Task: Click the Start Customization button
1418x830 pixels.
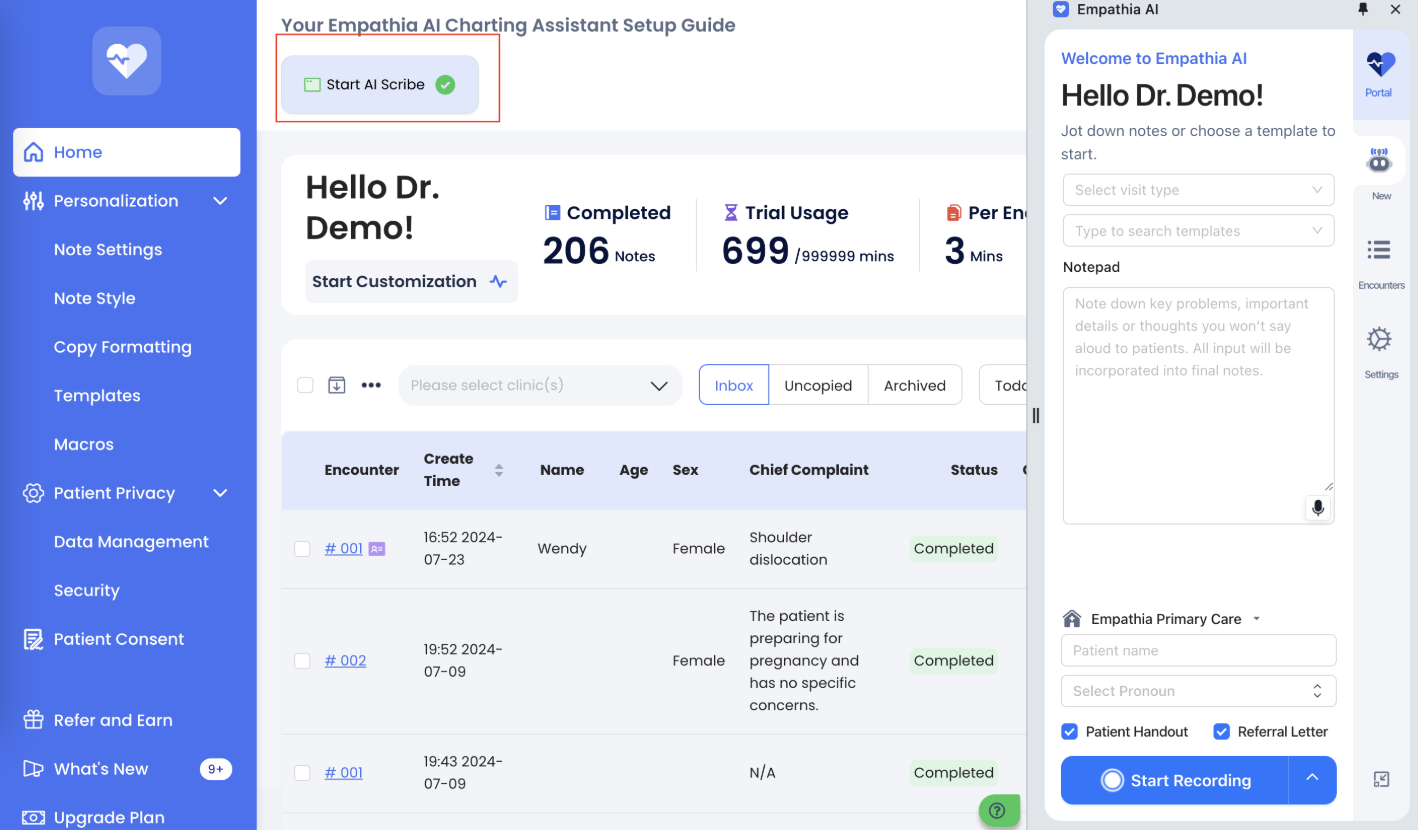Action: point(411,281)
